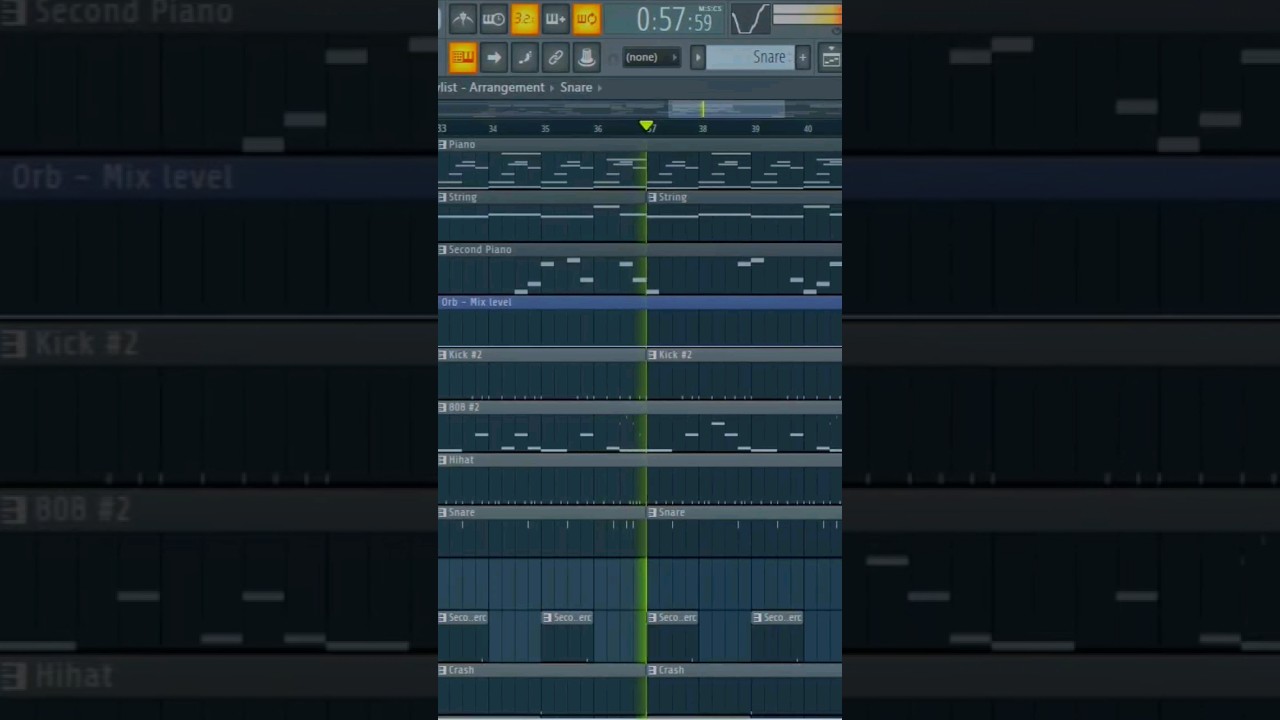Click the playlist minimap overview strip
The image size is (1280, 720).
640,108
